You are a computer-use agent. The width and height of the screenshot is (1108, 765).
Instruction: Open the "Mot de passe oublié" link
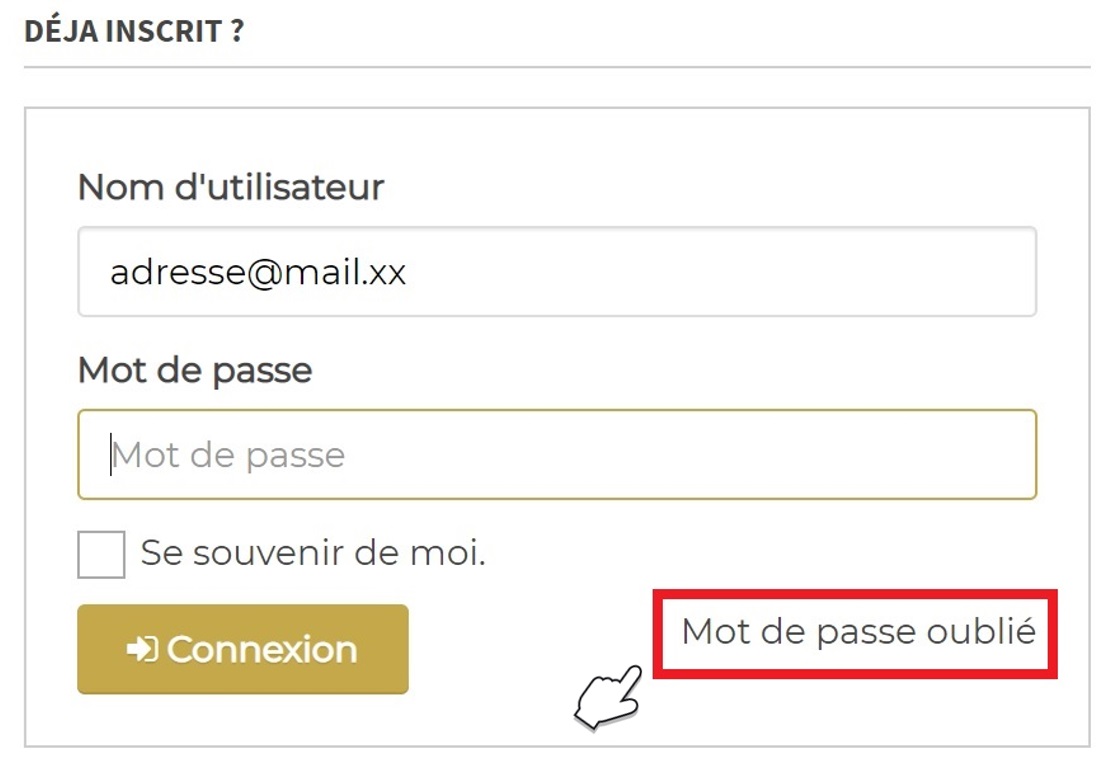[857, 632]
